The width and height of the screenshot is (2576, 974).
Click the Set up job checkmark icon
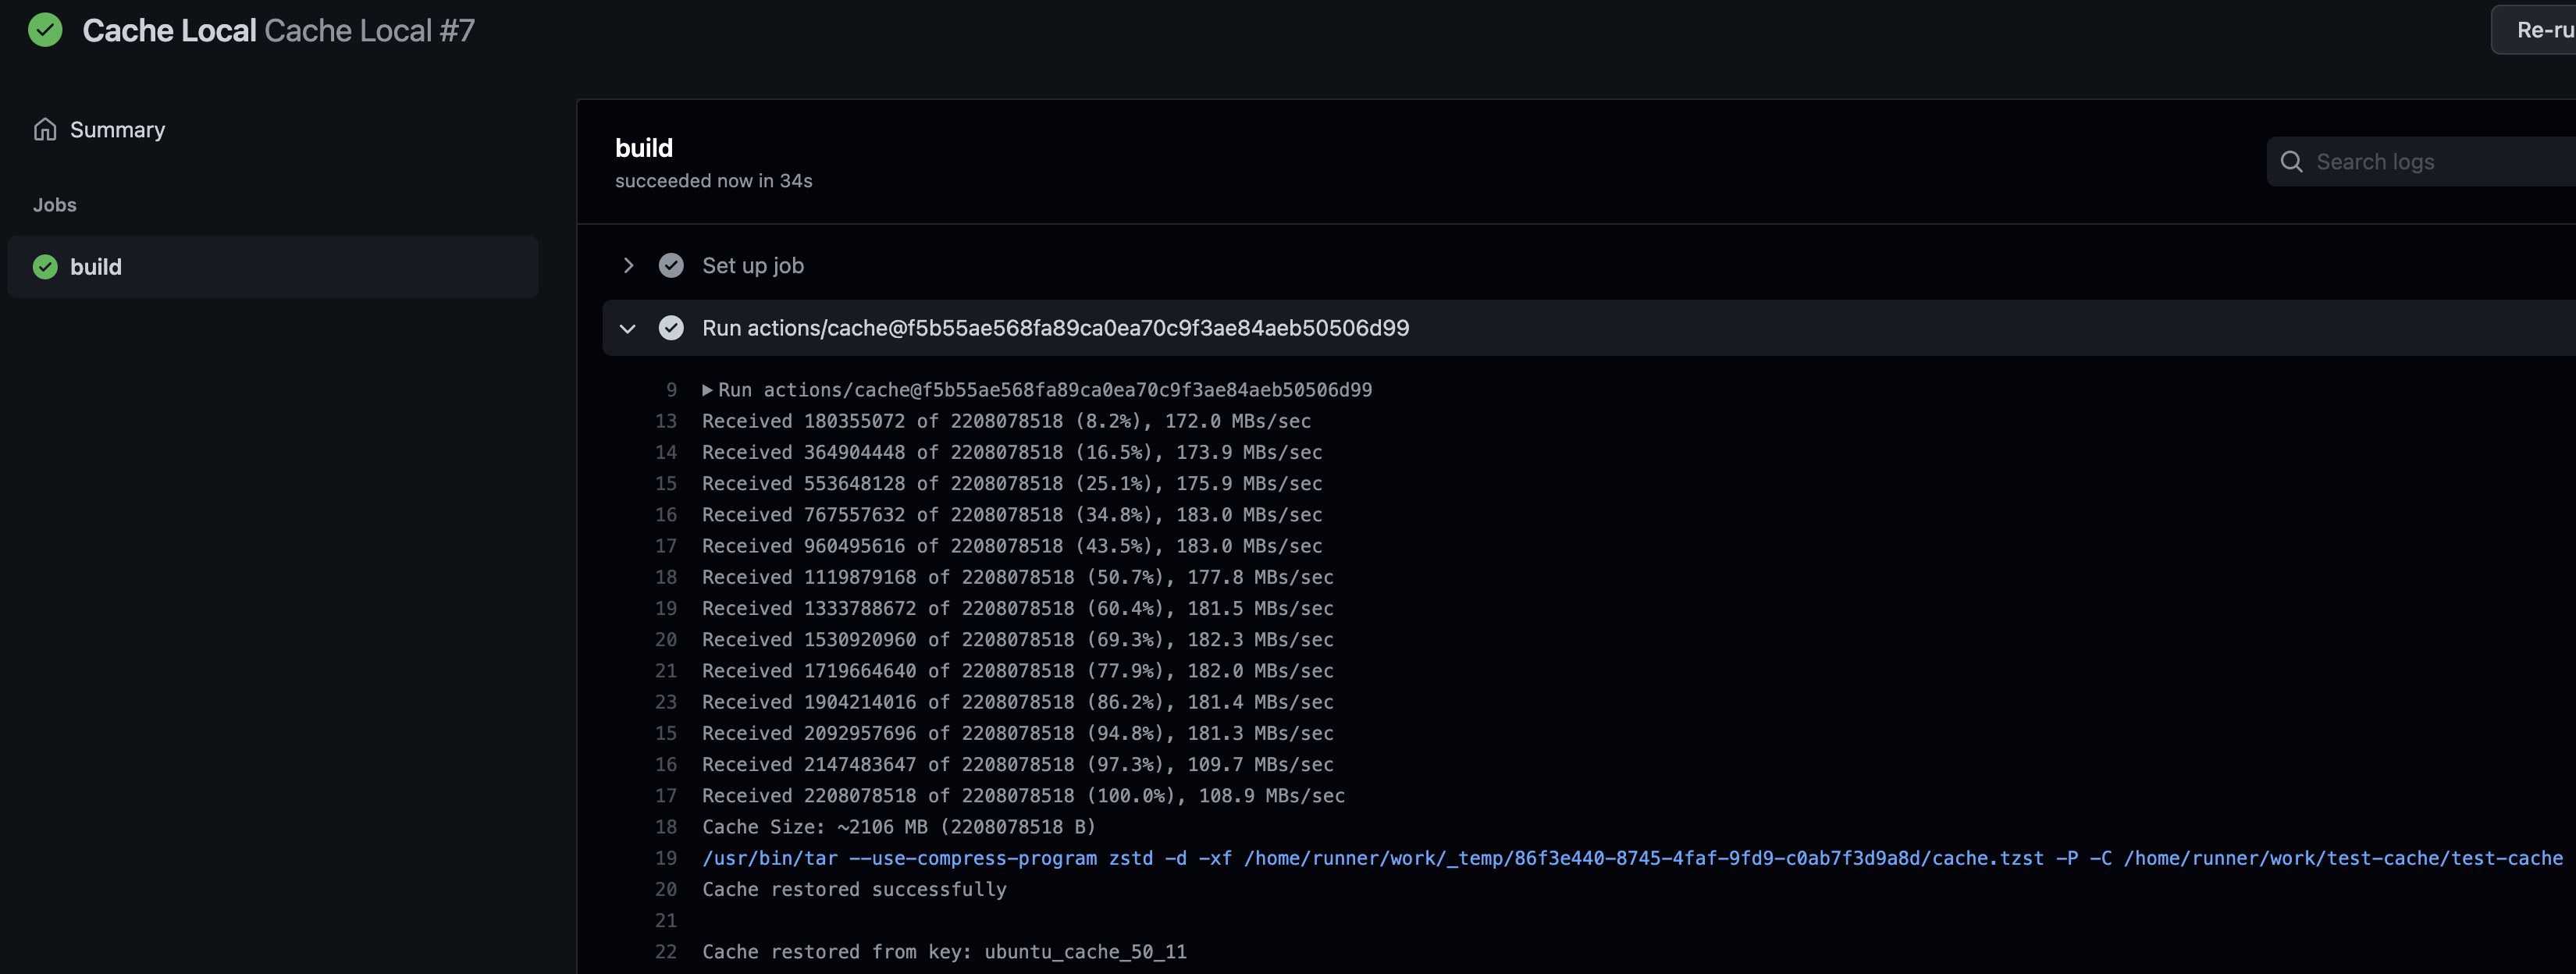(x=671, y=265)
